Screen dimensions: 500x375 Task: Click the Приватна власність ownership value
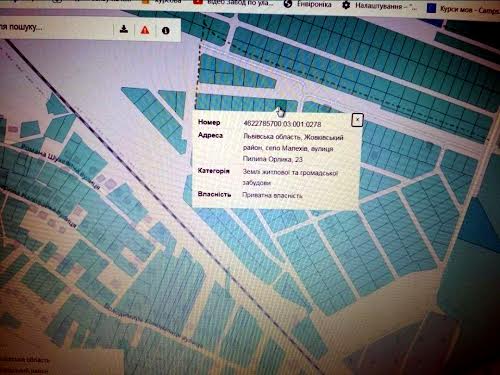click(x=272, y=195)
